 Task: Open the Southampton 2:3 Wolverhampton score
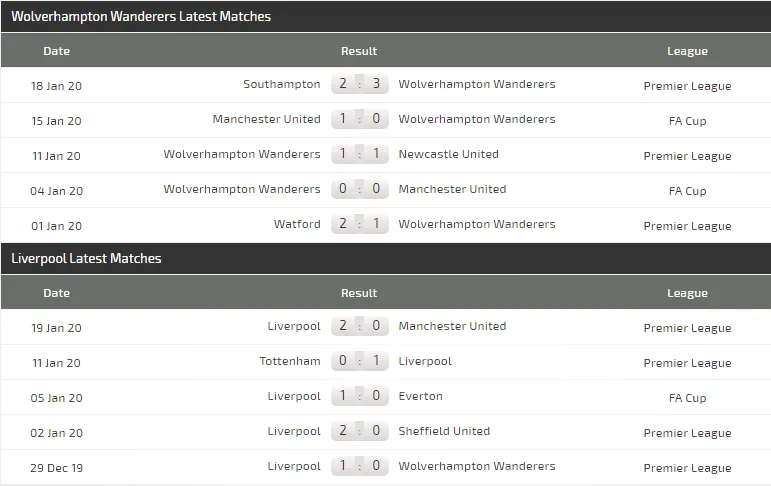pos(359,85)
